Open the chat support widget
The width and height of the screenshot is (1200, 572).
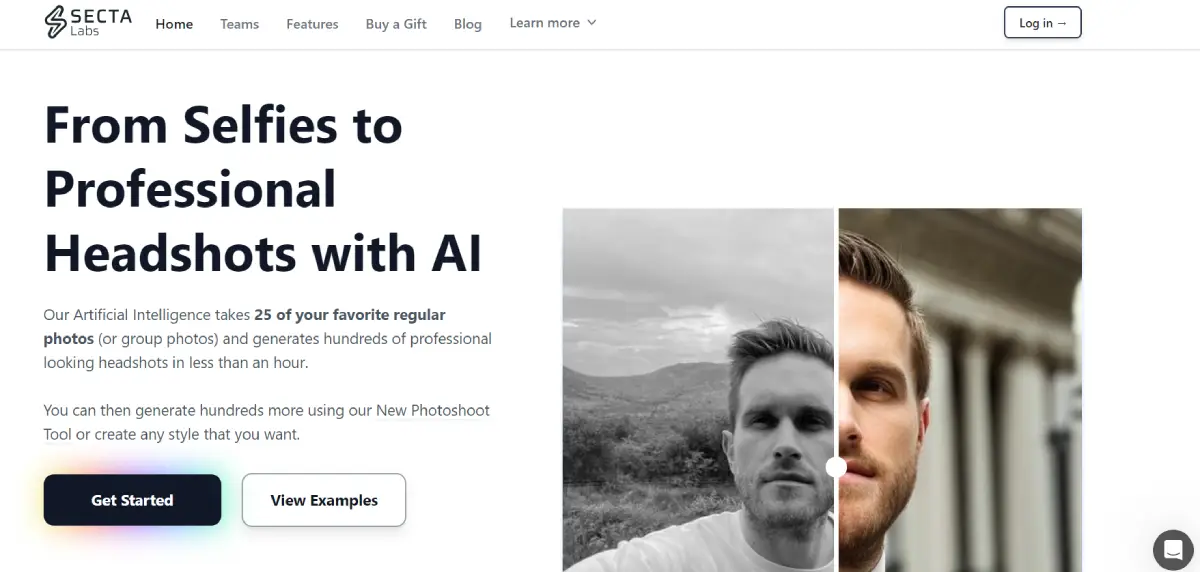pos(1173,549)
